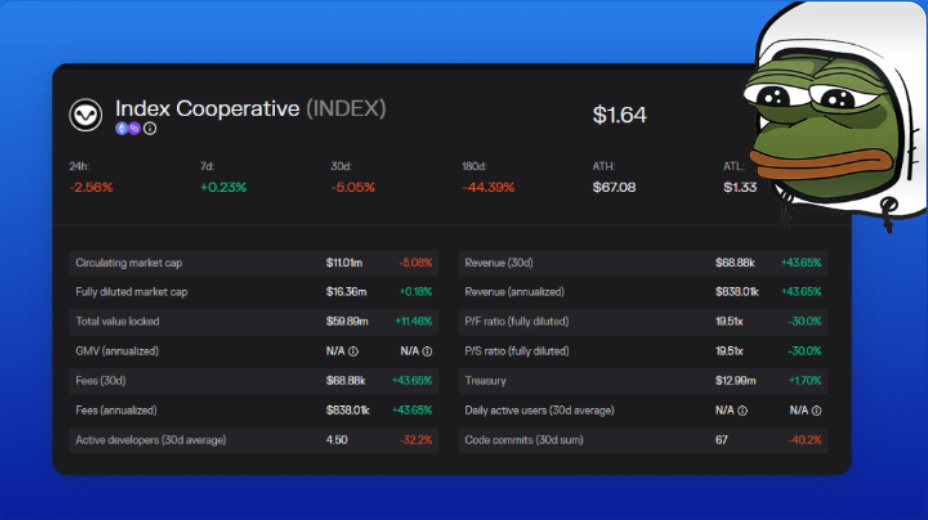Click Daily active users value info icon

pos(742,411)
